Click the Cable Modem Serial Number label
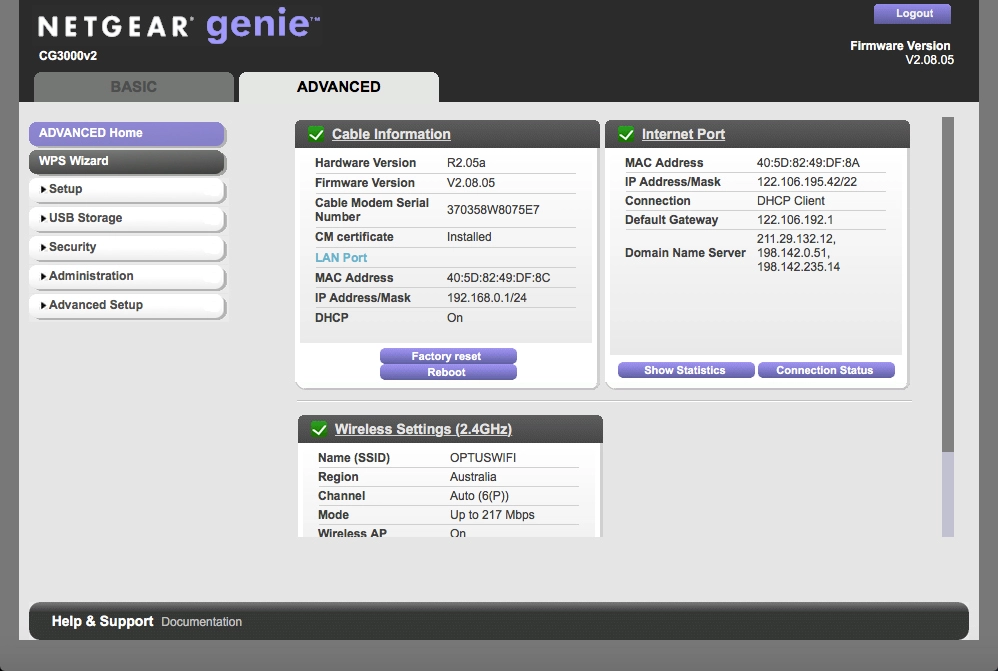The image size is (998, 671). coord(372,210)
